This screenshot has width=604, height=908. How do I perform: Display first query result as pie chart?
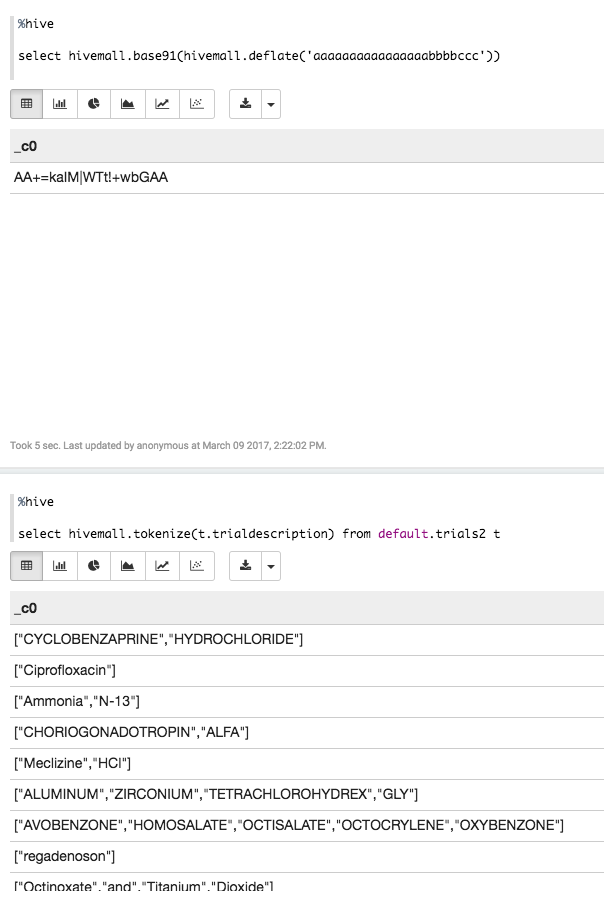[93, 103]
